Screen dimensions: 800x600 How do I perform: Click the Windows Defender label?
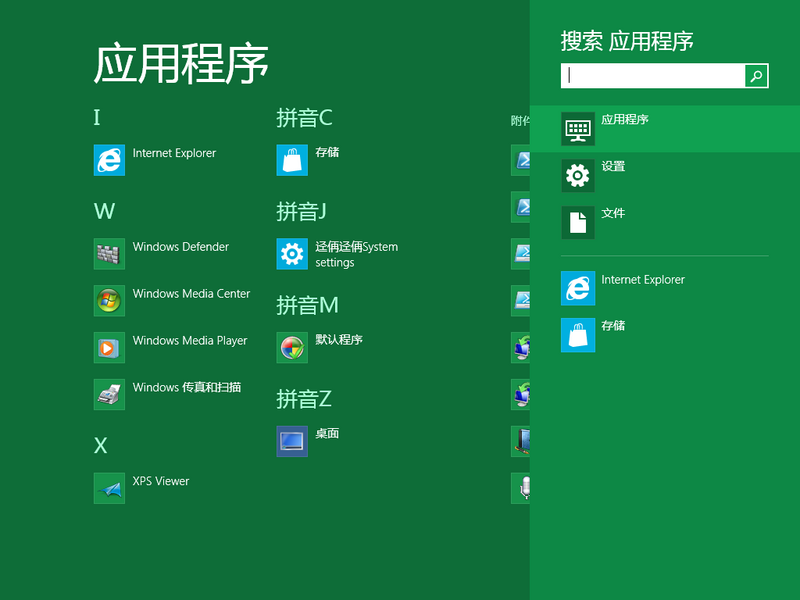[181, 247]
